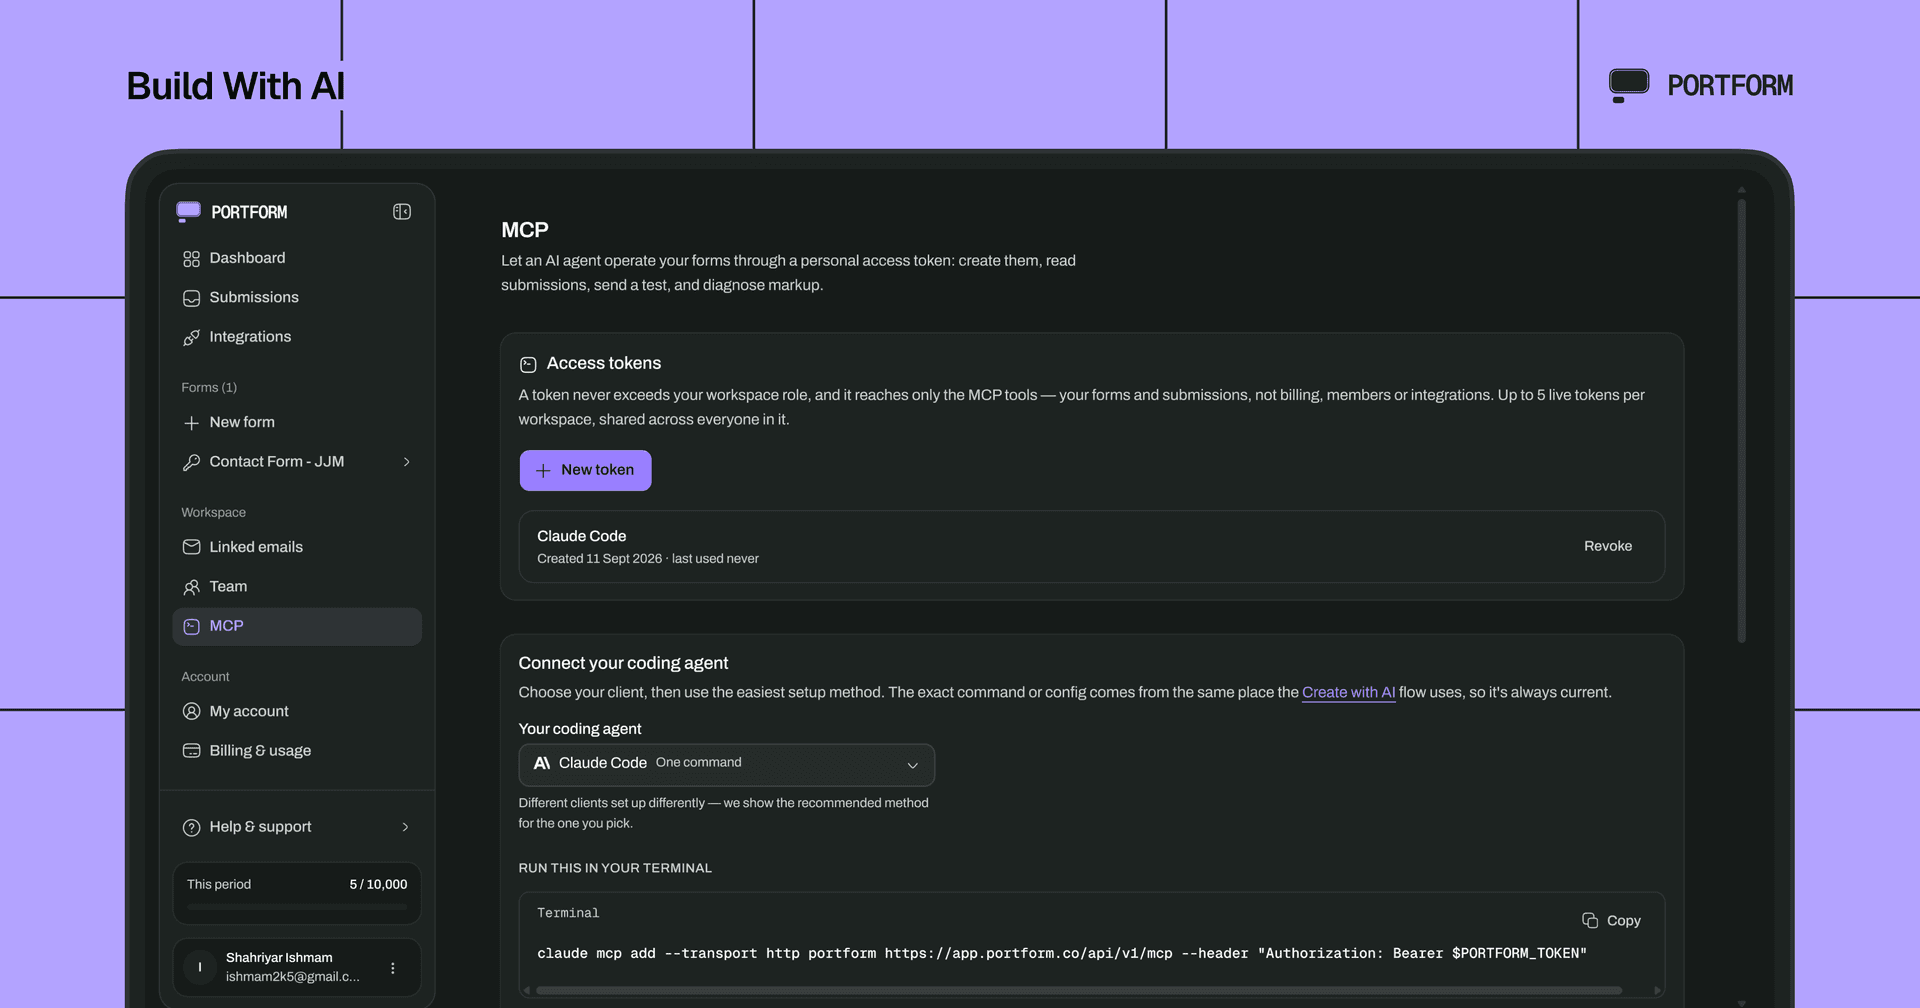This screenshot has width=1920, height=1008.
Task: Click the MCP page heading
Action: [525, 230]
